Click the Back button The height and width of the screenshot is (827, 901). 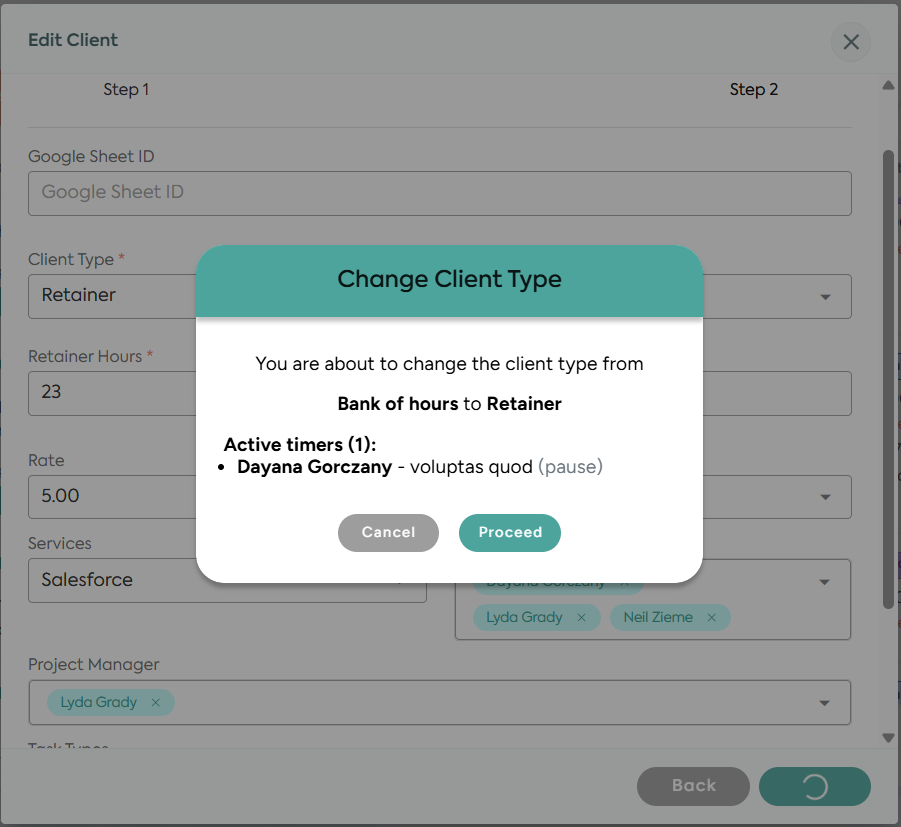point(693,786)
